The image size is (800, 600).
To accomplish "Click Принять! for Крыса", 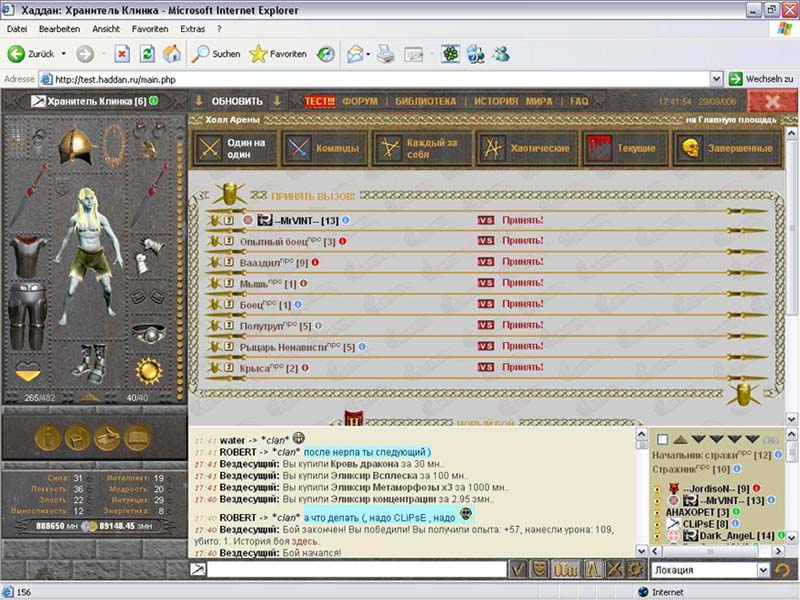I will [523, 367].
